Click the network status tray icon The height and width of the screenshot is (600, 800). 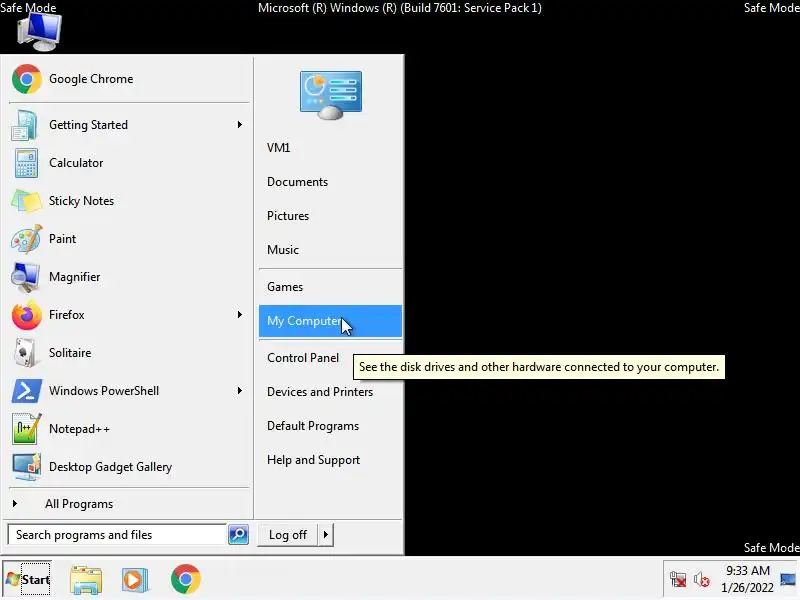coord(678,579)
